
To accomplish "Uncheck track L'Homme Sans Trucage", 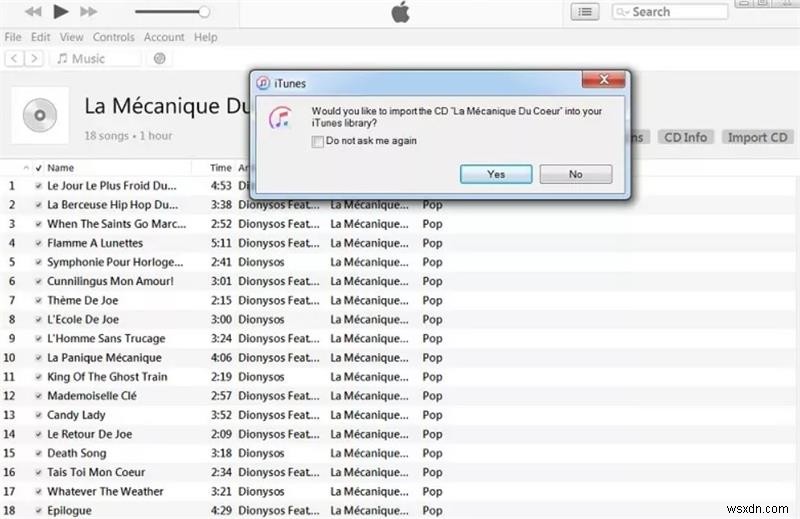I will coord(38,339).
